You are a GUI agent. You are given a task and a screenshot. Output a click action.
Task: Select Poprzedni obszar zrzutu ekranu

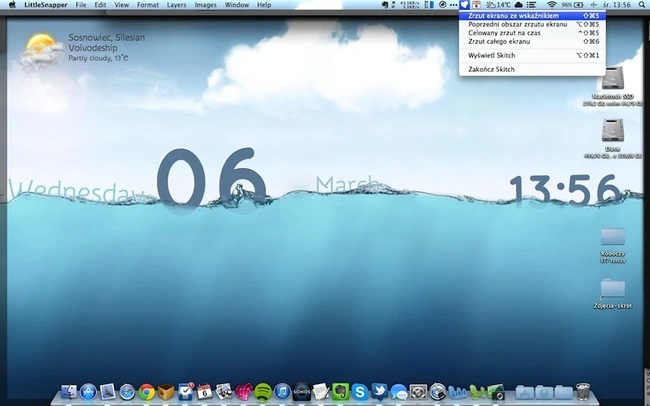[x=532, y=24]
